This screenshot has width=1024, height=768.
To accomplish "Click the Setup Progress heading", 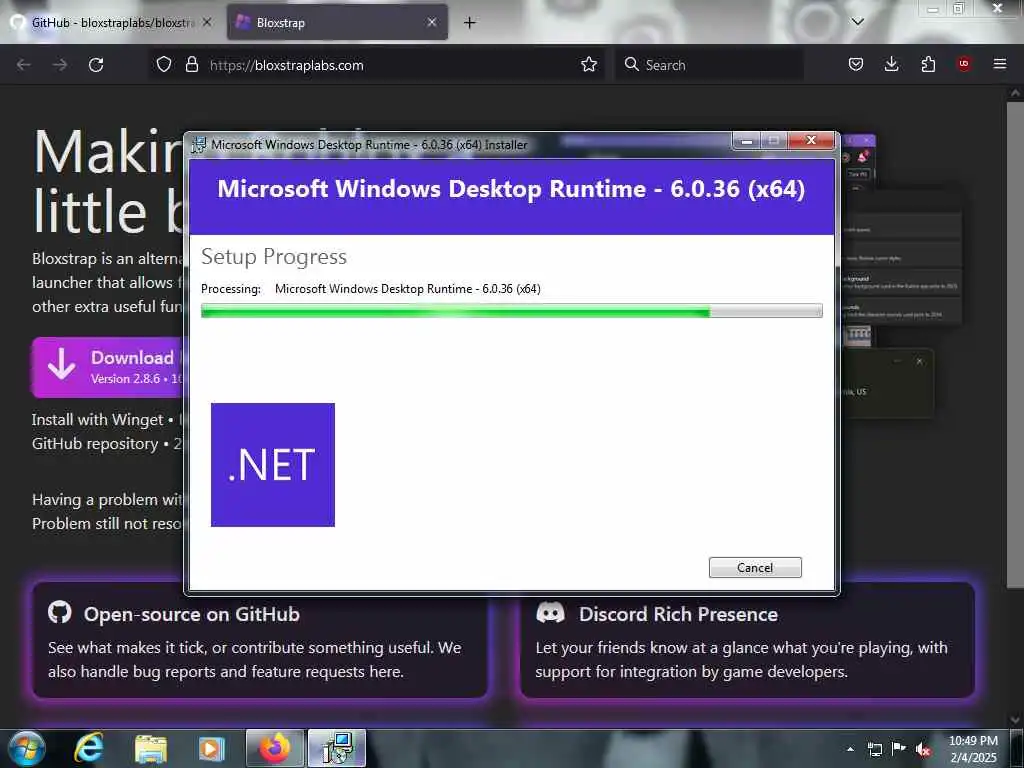I will [274, 257].
